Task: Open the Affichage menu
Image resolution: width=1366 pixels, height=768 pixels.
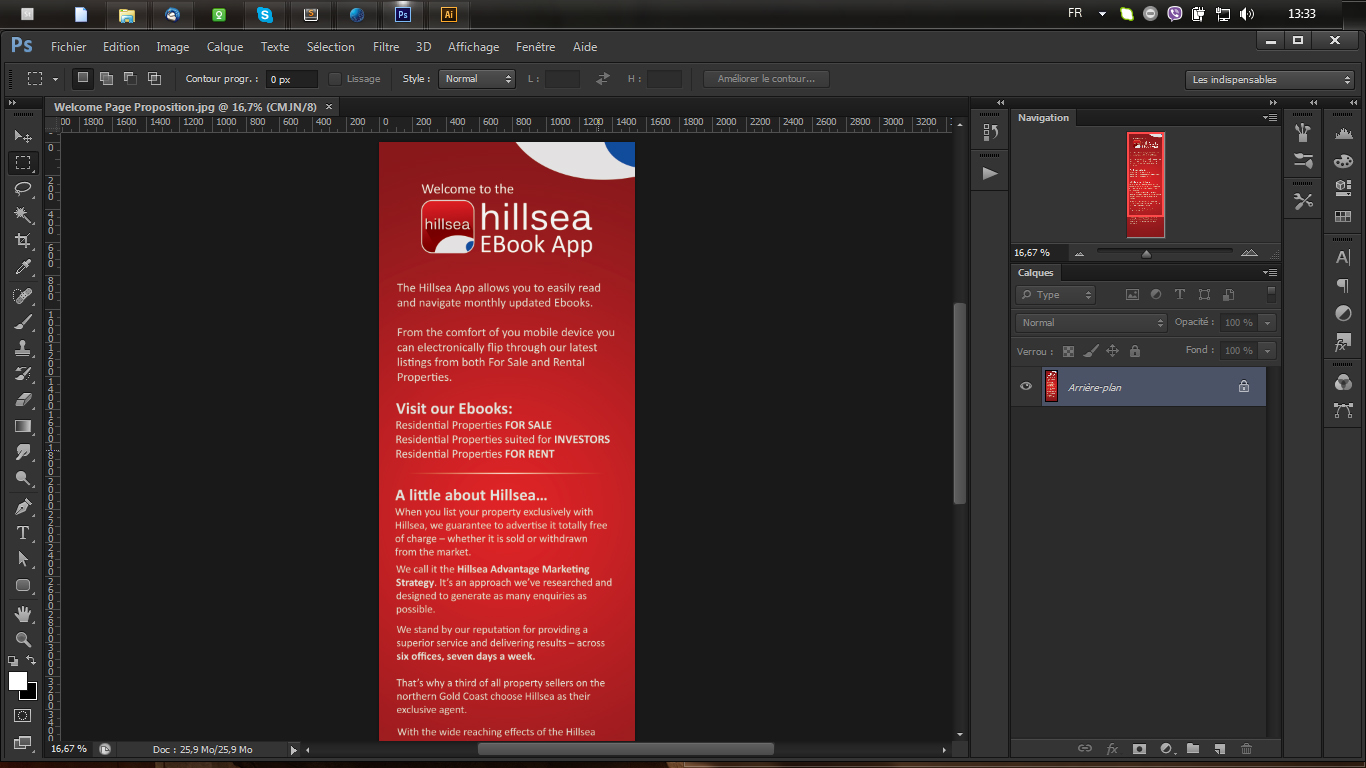Action: (x=473, y=47)
